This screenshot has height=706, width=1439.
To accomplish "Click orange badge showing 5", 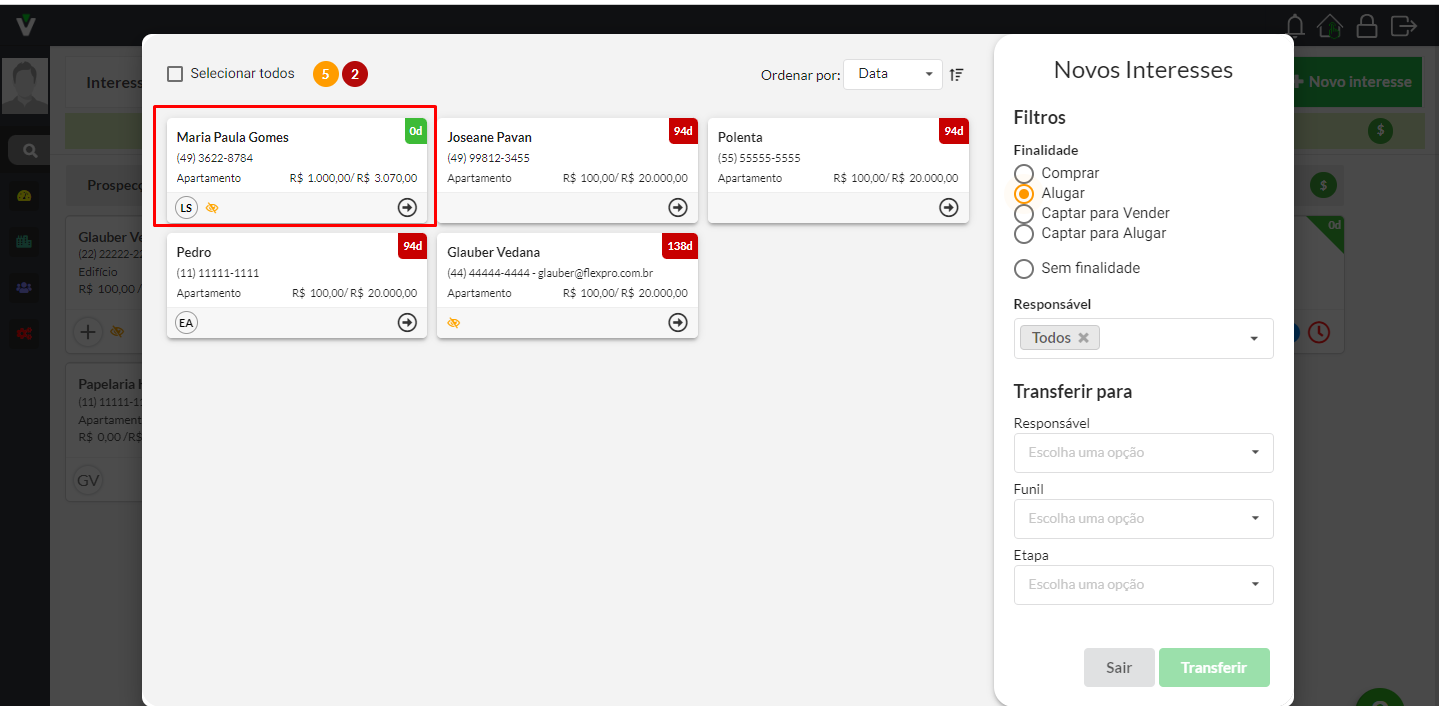I will click(325, 74).
